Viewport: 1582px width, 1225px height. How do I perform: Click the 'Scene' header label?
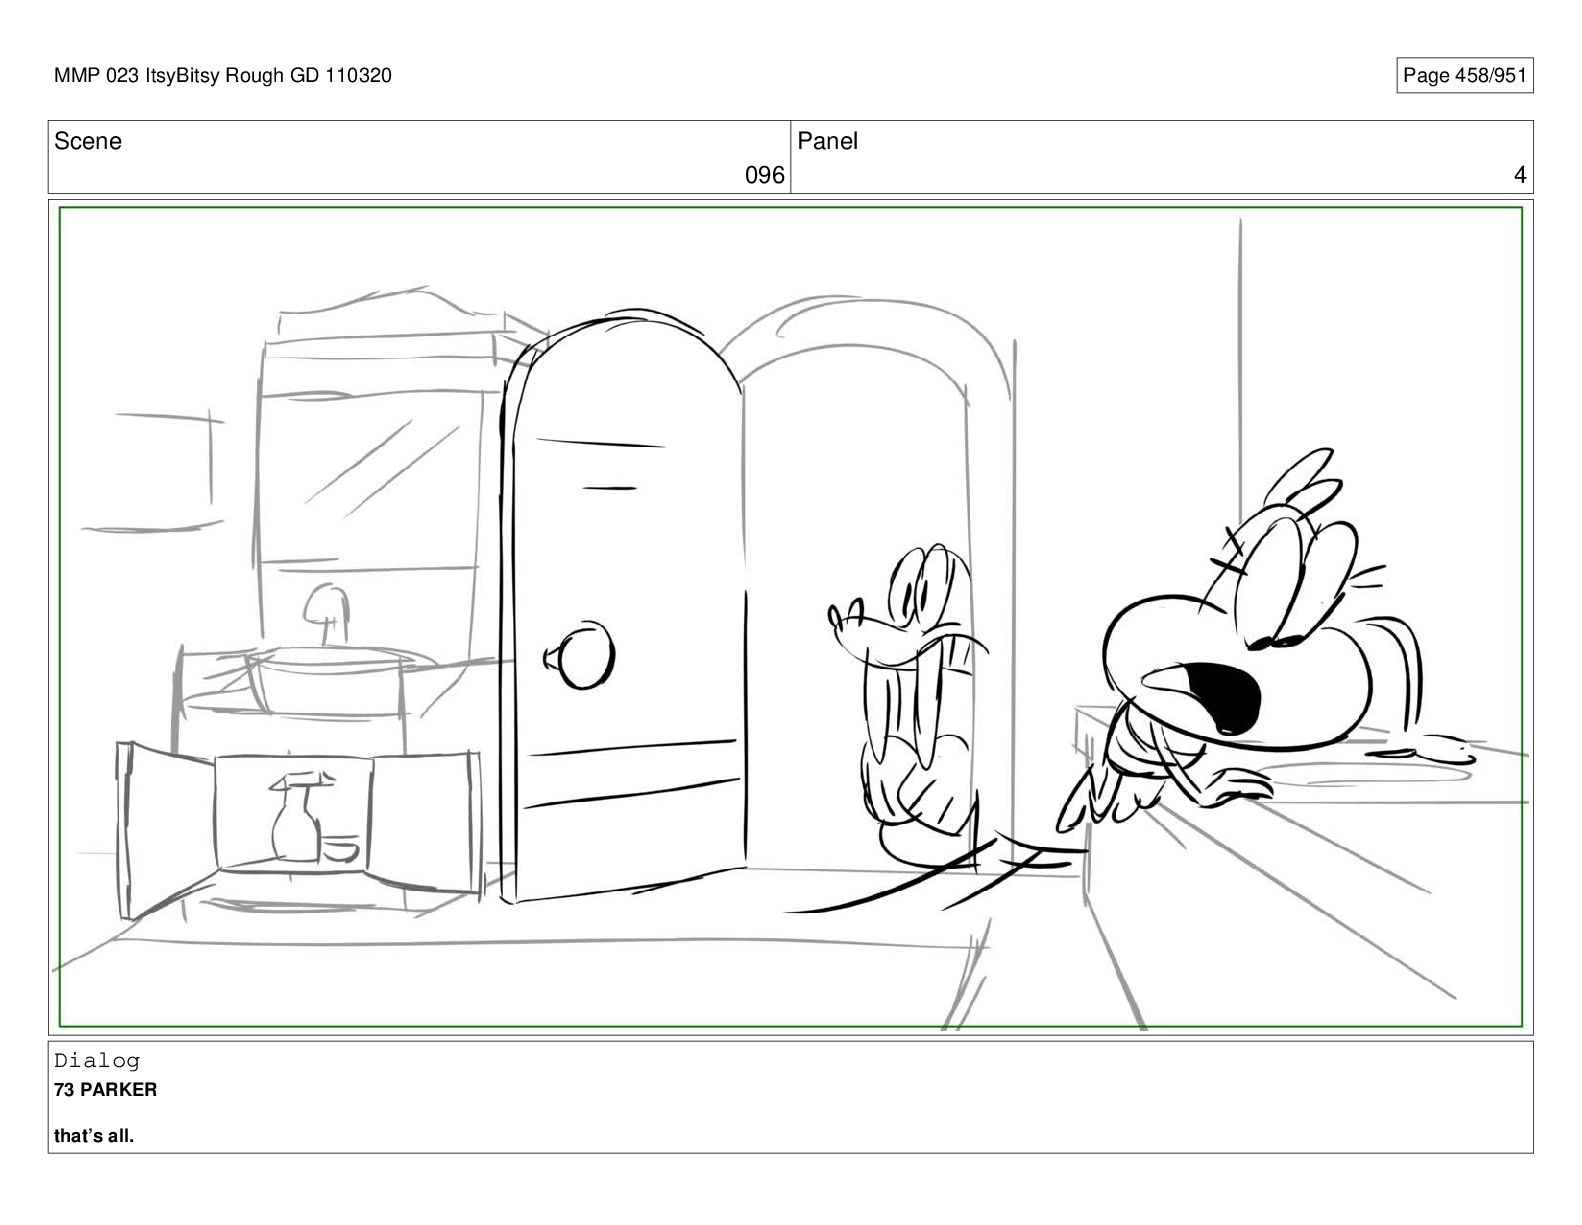[88, 141]
